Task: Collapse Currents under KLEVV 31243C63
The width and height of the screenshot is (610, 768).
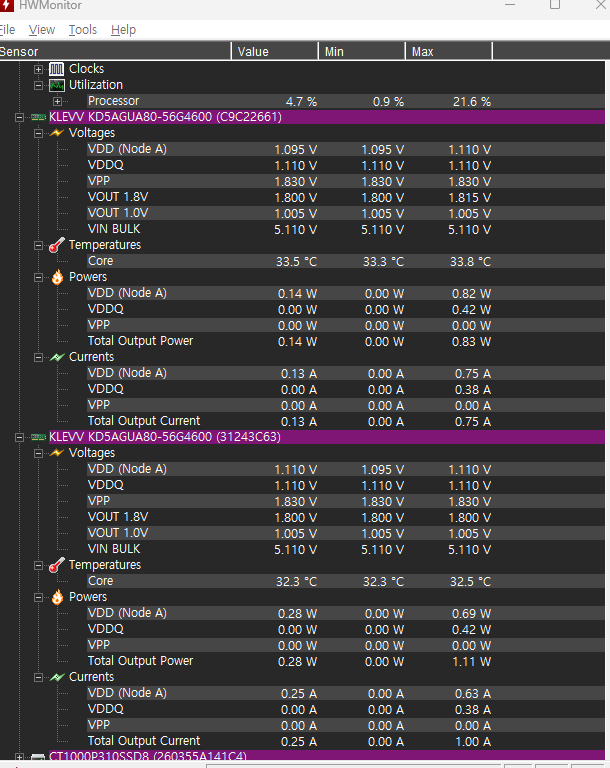Action: [x=38, y=677]
